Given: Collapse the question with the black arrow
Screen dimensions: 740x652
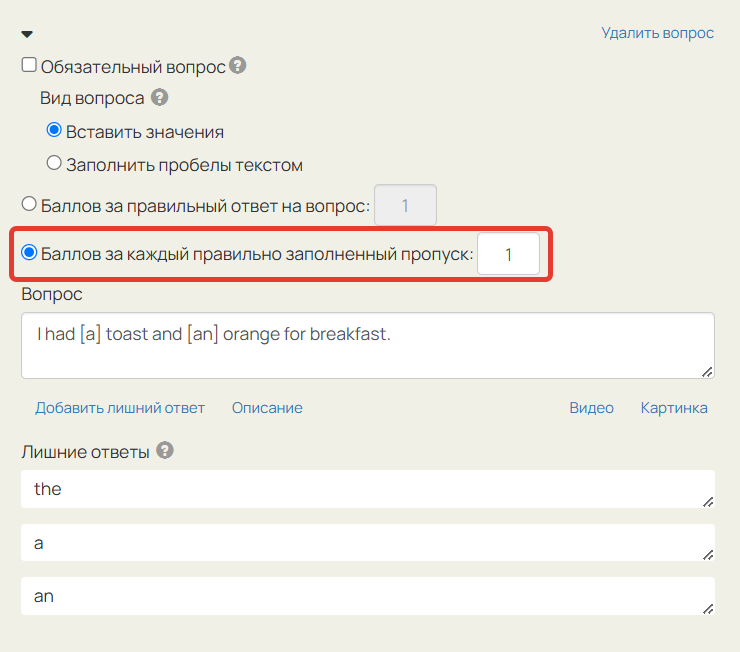Looking at the screenshot, I should tap(27, 34).
